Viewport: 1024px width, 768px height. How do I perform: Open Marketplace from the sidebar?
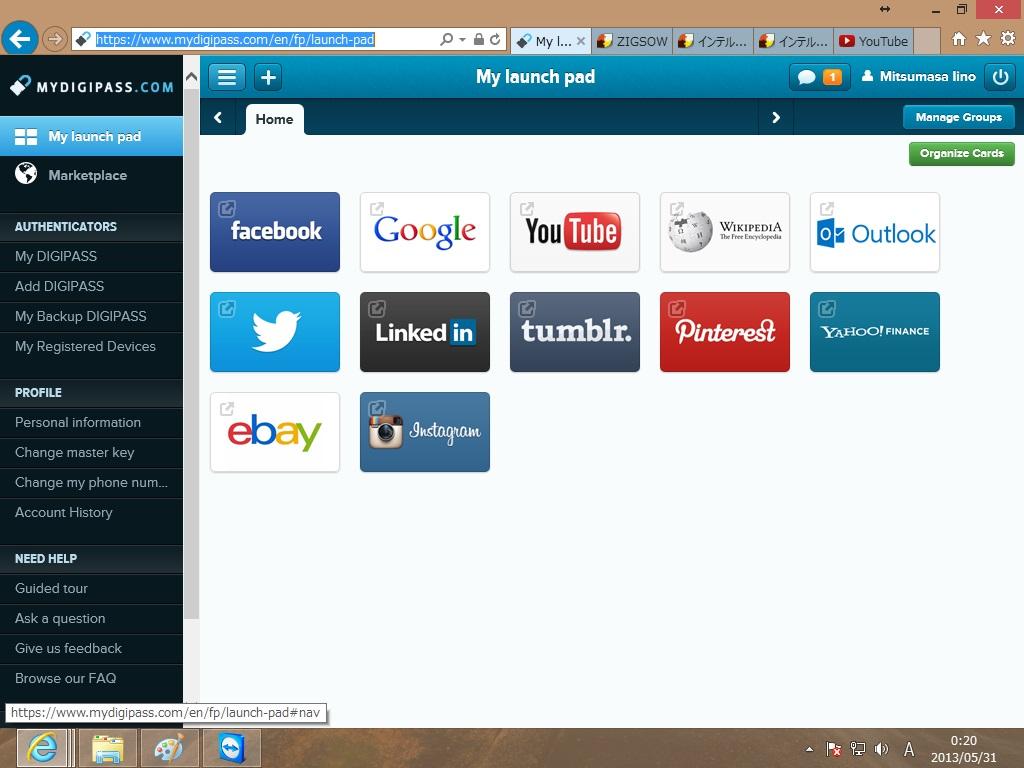click(91, 175)
